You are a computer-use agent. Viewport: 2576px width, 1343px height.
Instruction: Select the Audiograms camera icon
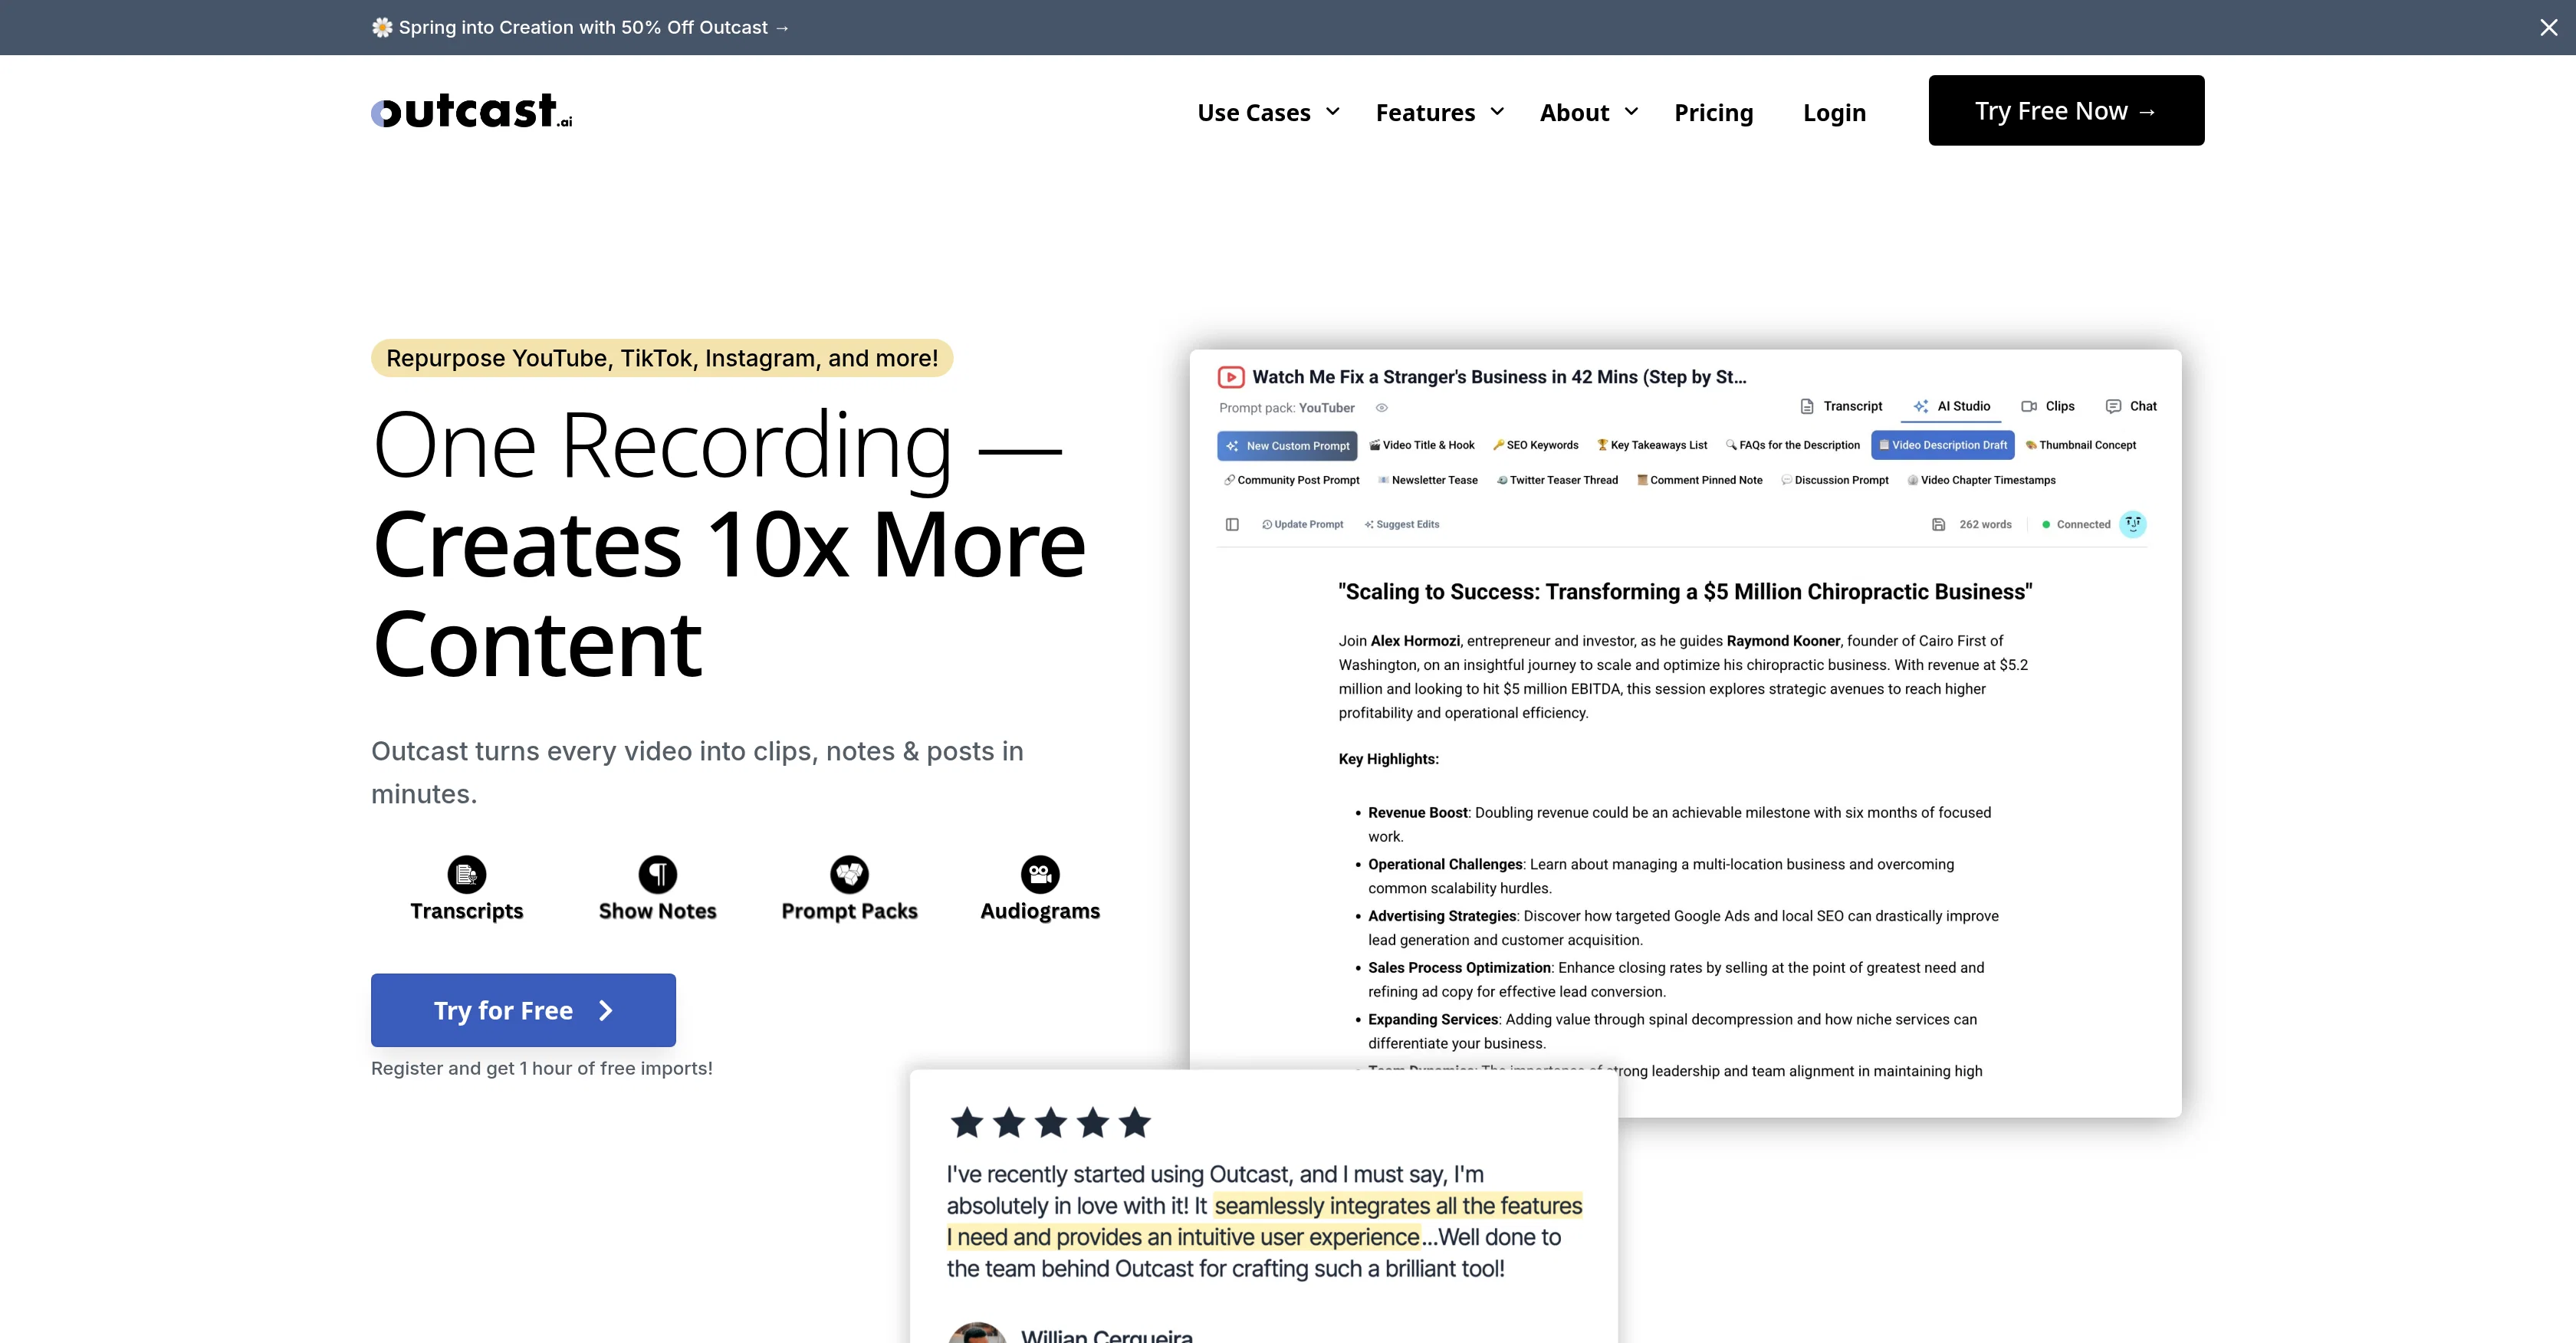pos(1040,874)
